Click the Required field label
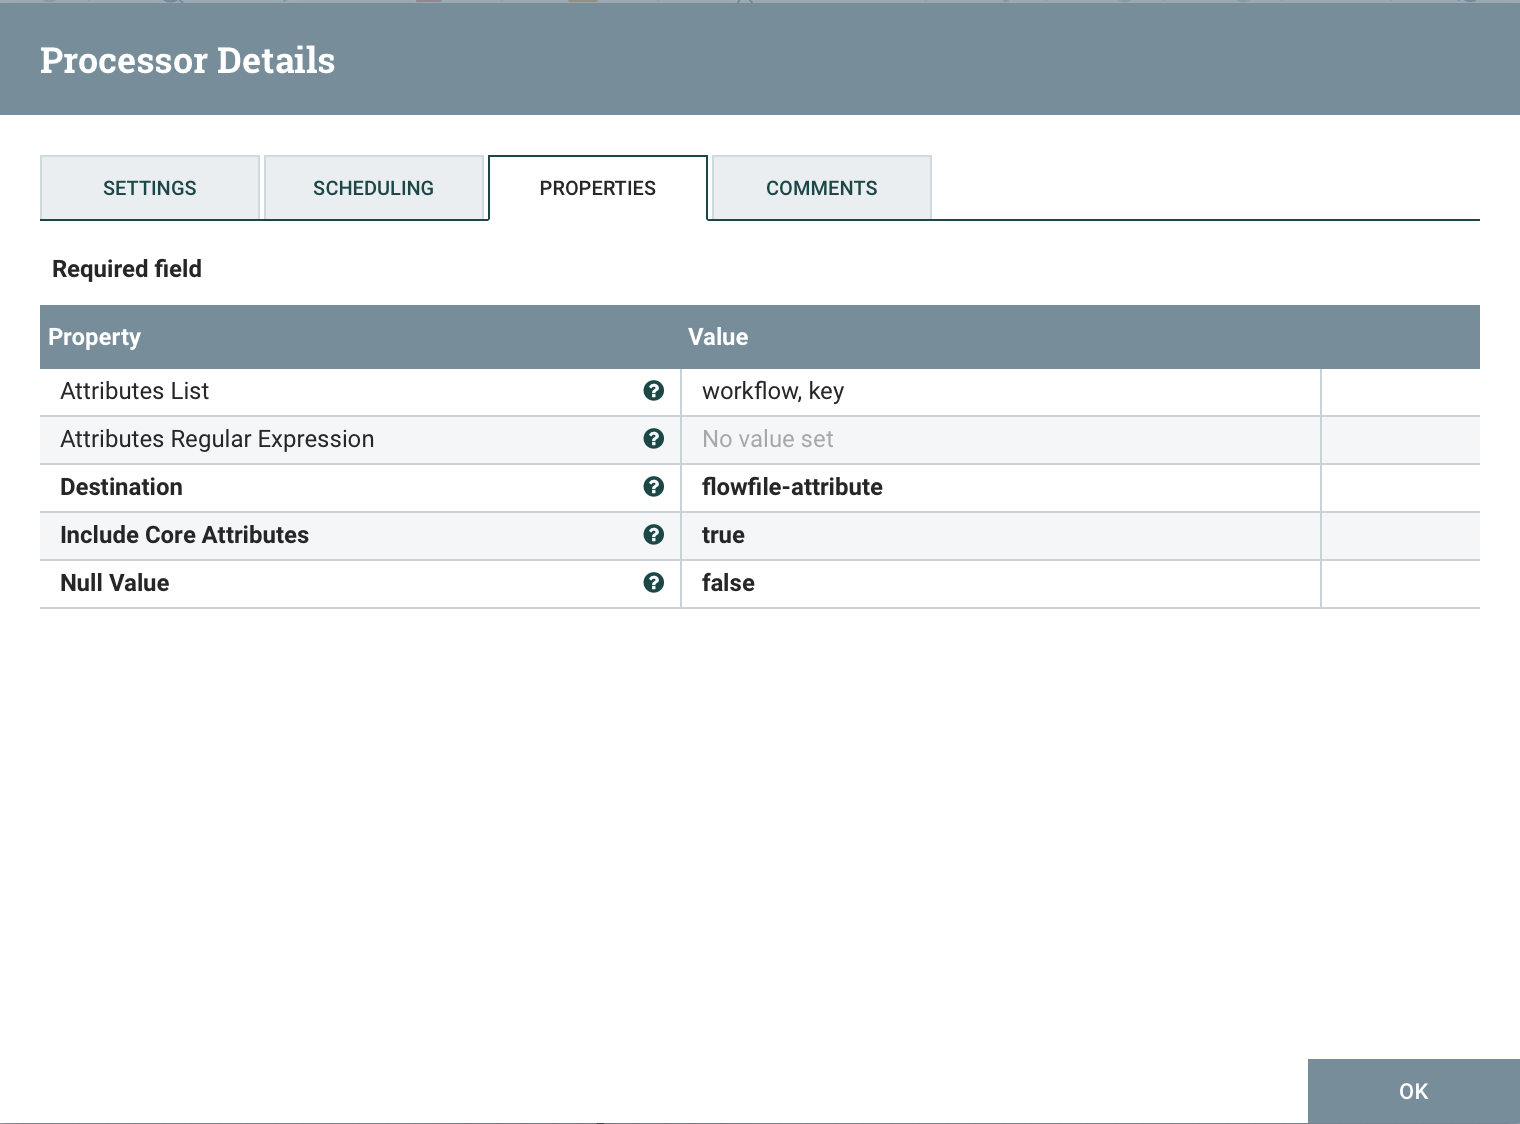Viewport: 1520px width, 1124px height. tap(126, 268)
